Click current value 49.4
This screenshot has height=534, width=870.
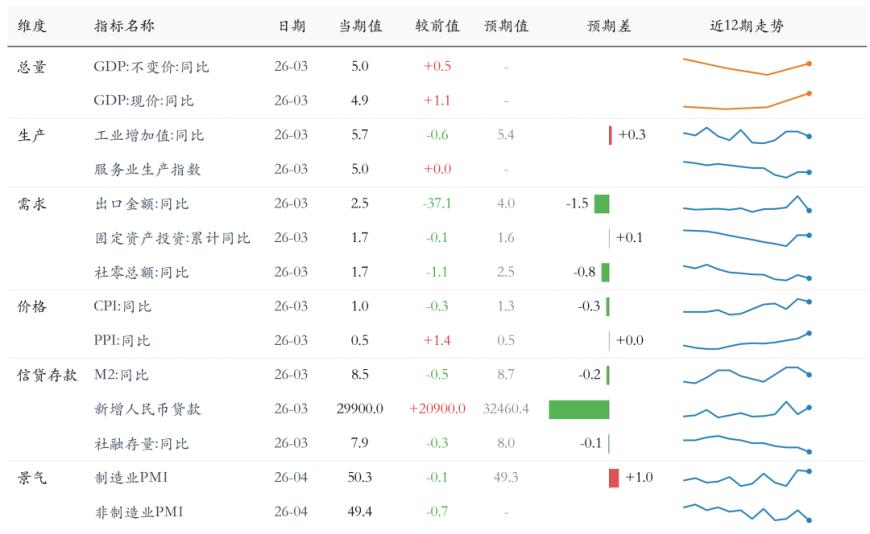(360, 512)
